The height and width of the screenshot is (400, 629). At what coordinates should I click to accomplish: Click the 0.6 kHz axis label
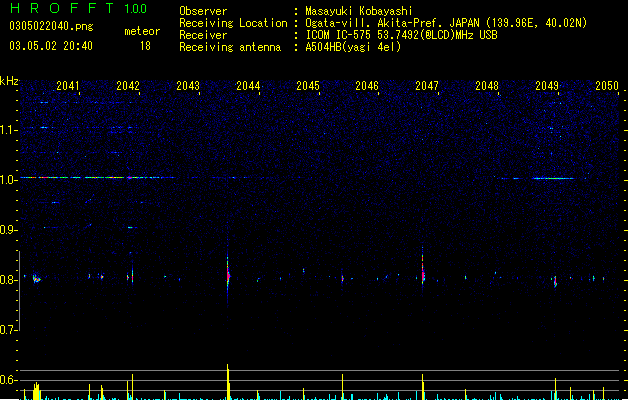pos(8,380)
